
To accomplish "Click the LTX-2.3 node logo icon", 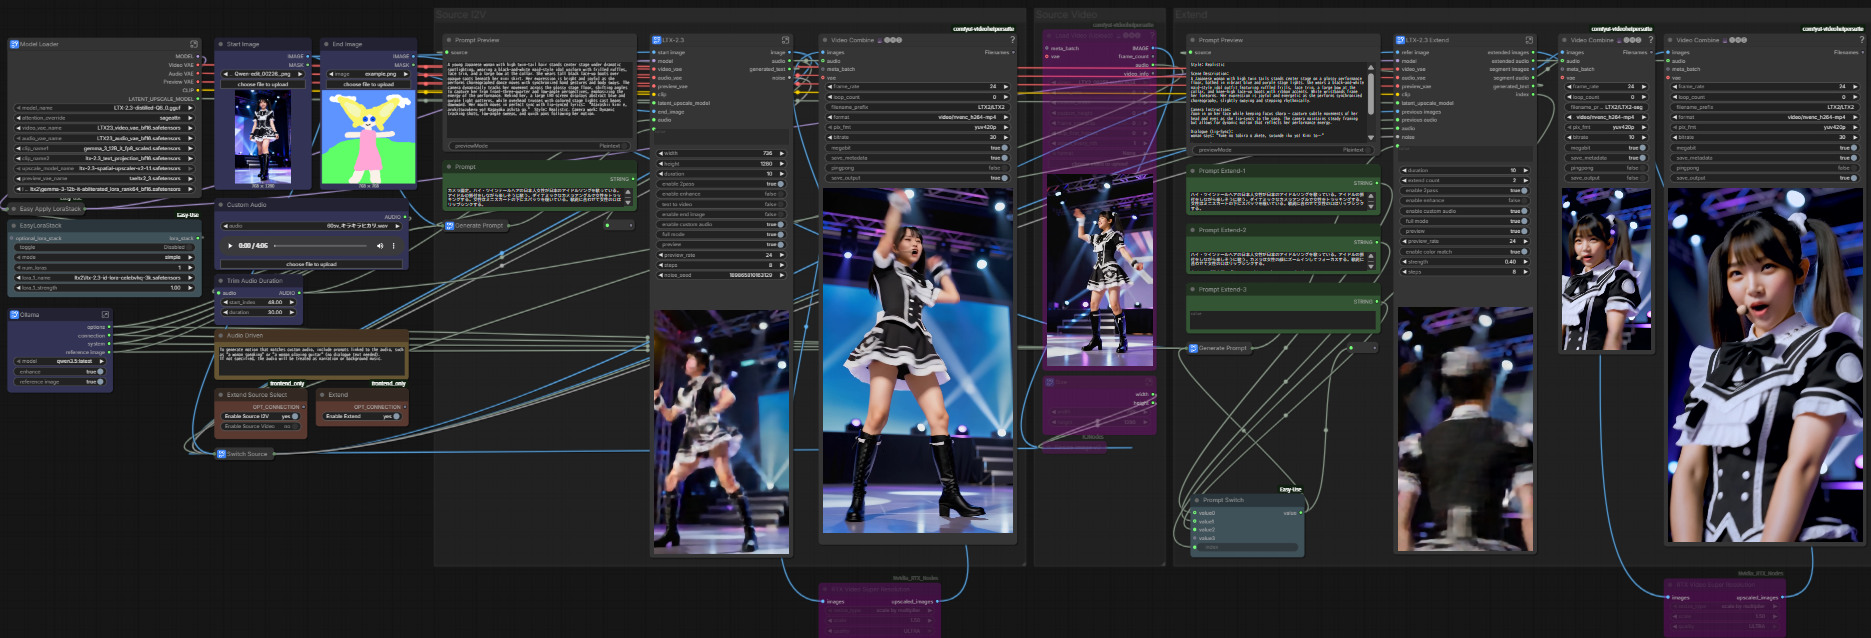I will tap(657, 40).
